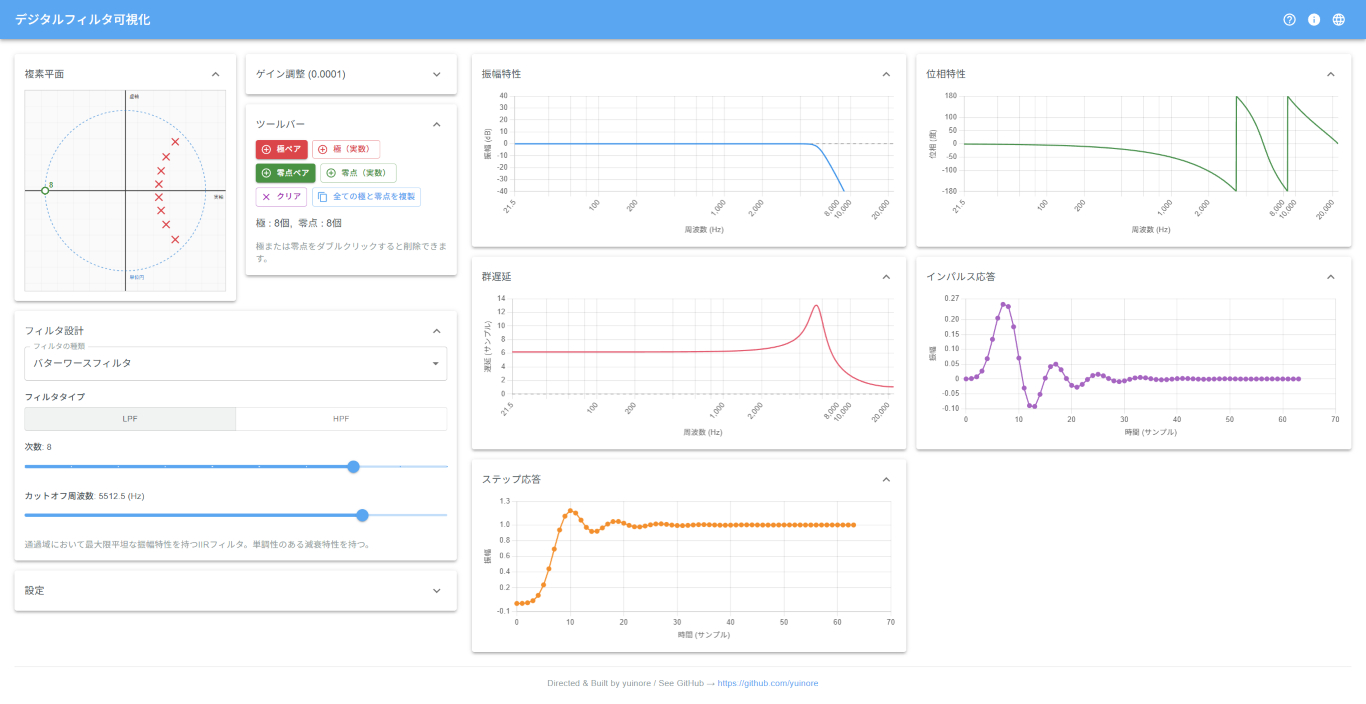
Task: Expand the ゲイン調整 panel
Action: click(x=436, y=74)
